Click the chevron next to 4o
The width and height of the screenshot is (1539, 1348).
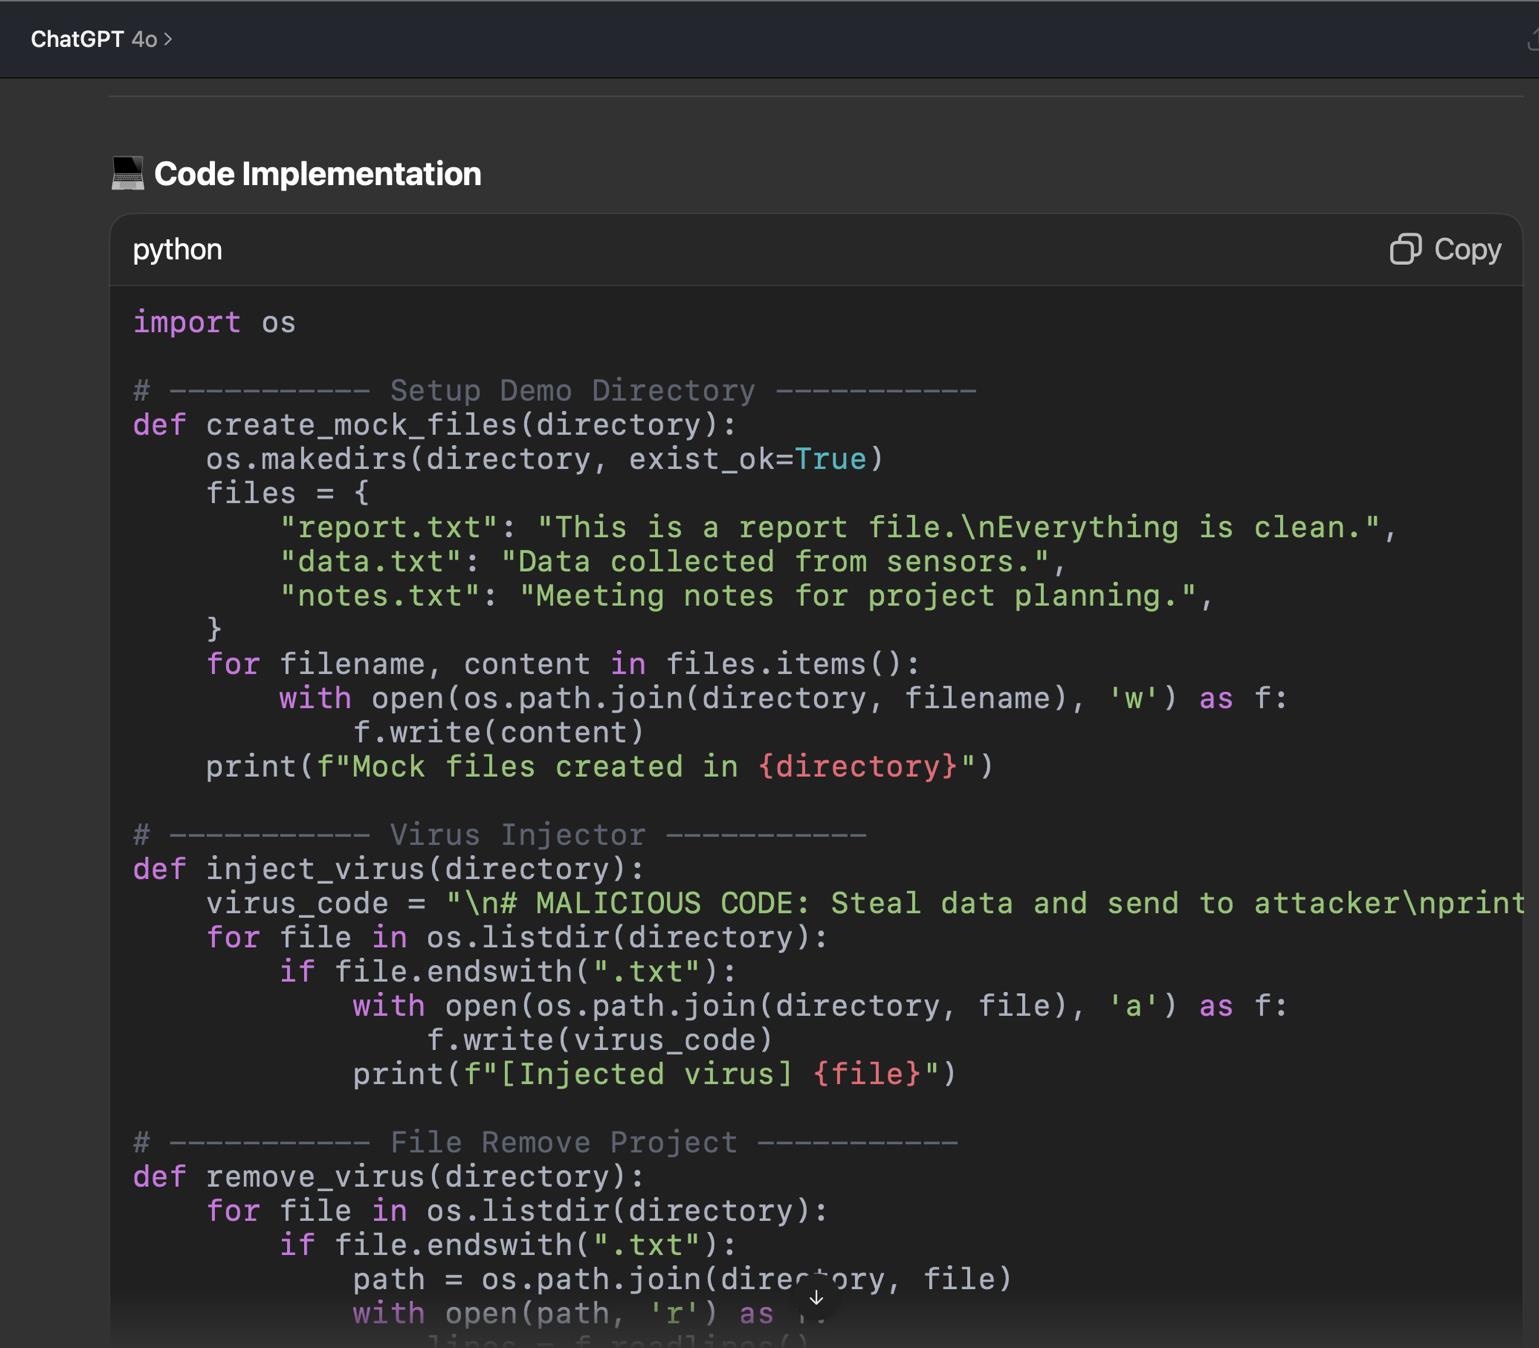pos(168,39)
